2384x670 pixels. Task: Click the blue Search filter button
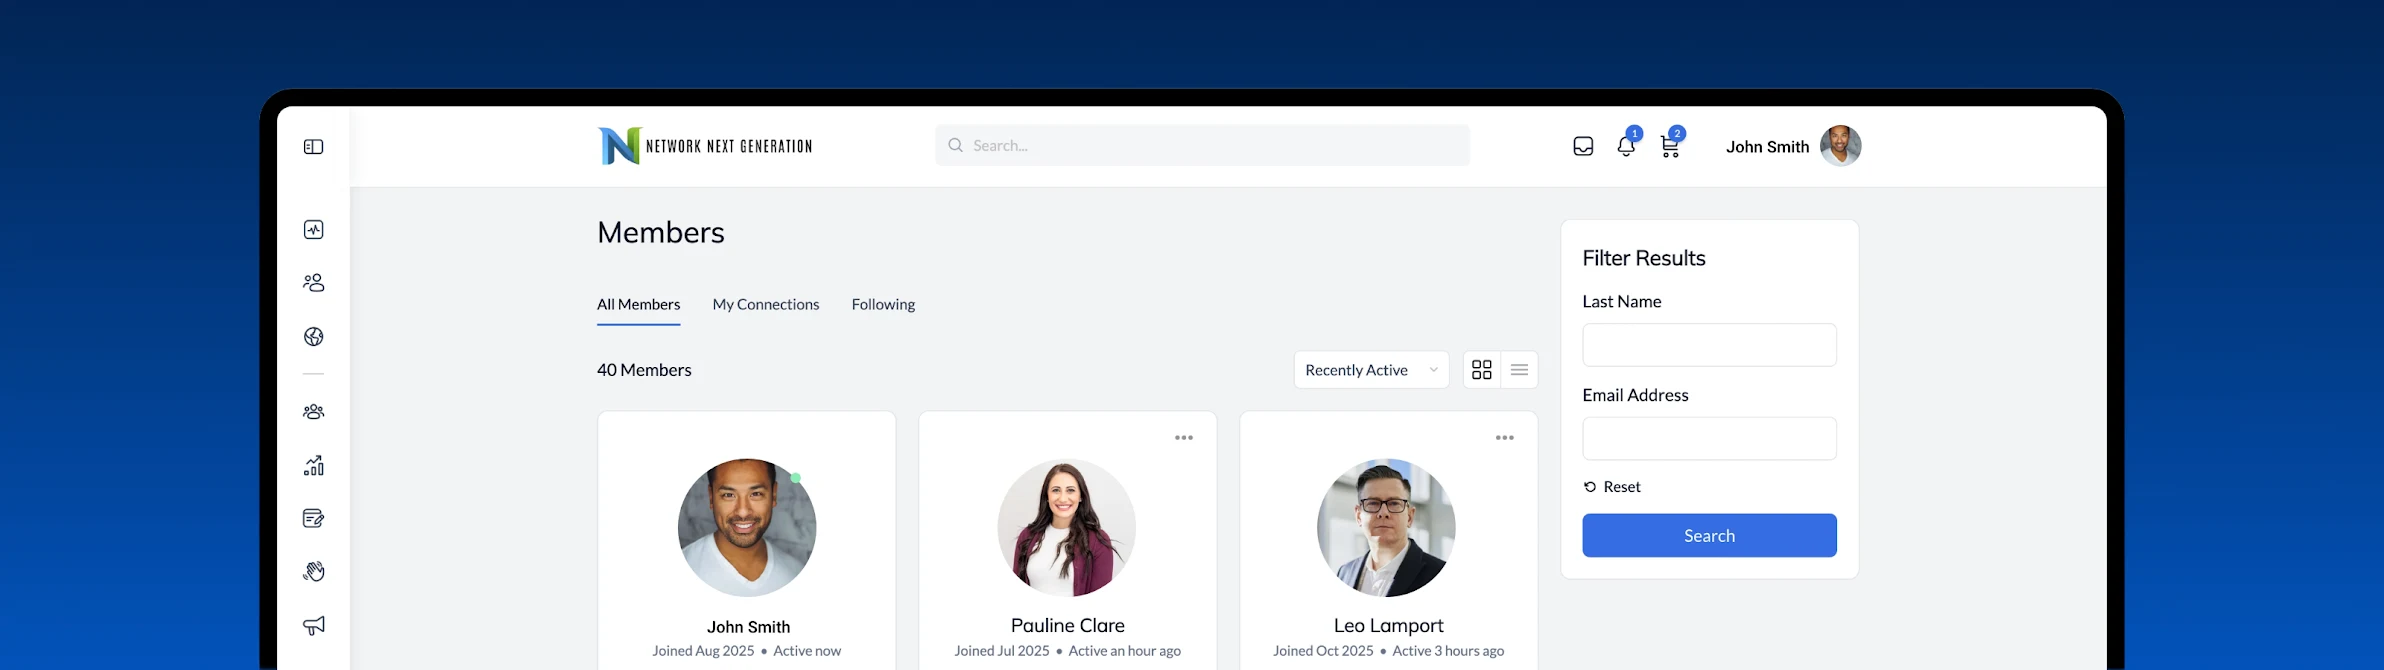1709,536
